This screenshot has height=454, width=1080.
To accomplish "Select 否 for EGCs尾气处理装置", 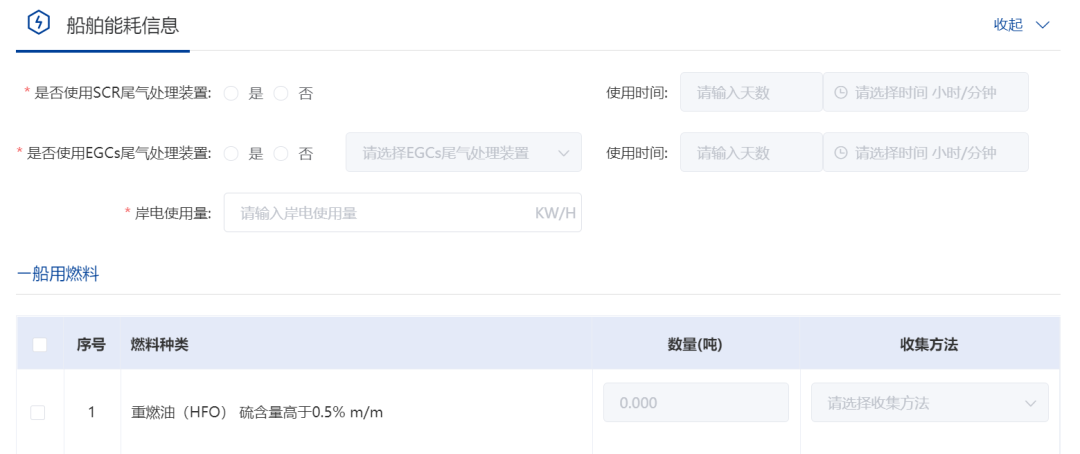I will (x=280, y=154).
